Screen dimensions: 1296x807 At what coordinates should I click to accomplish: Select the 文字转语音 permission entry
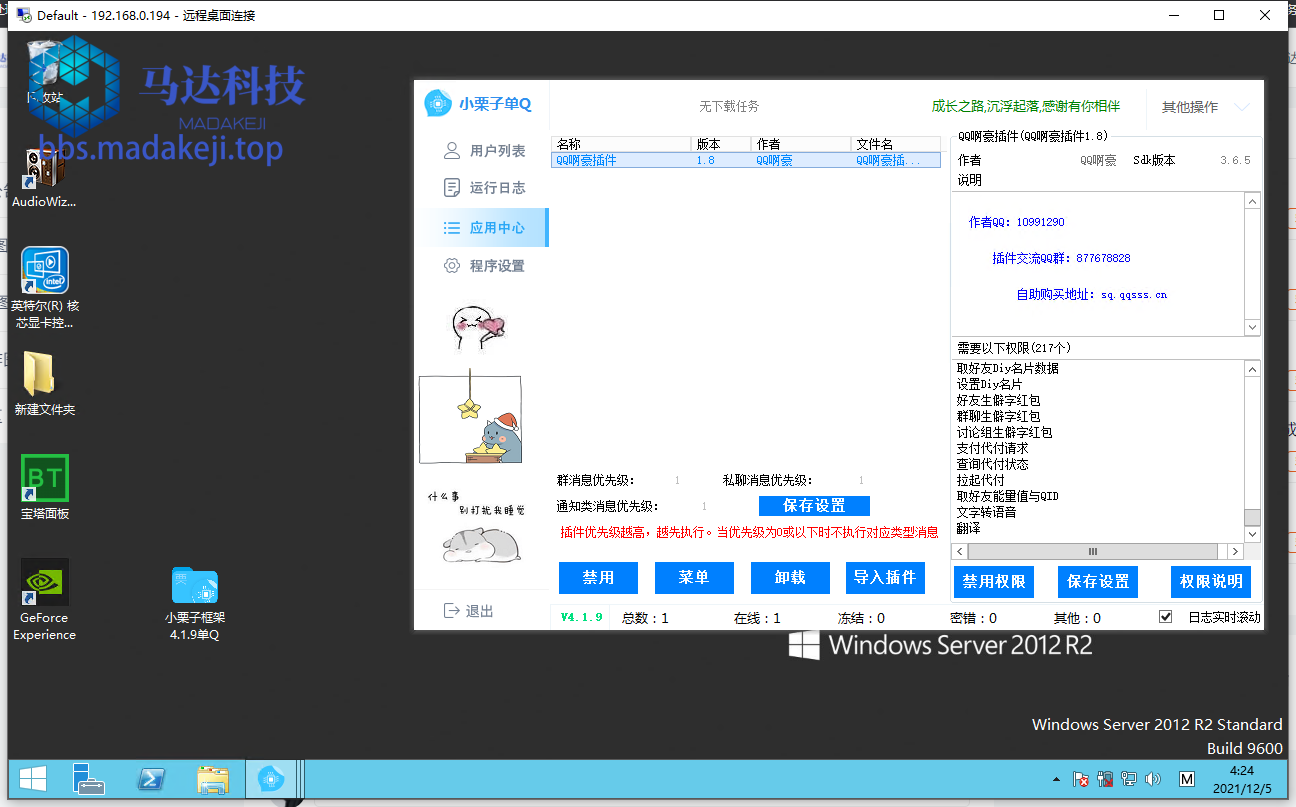[x=986, y=512]
